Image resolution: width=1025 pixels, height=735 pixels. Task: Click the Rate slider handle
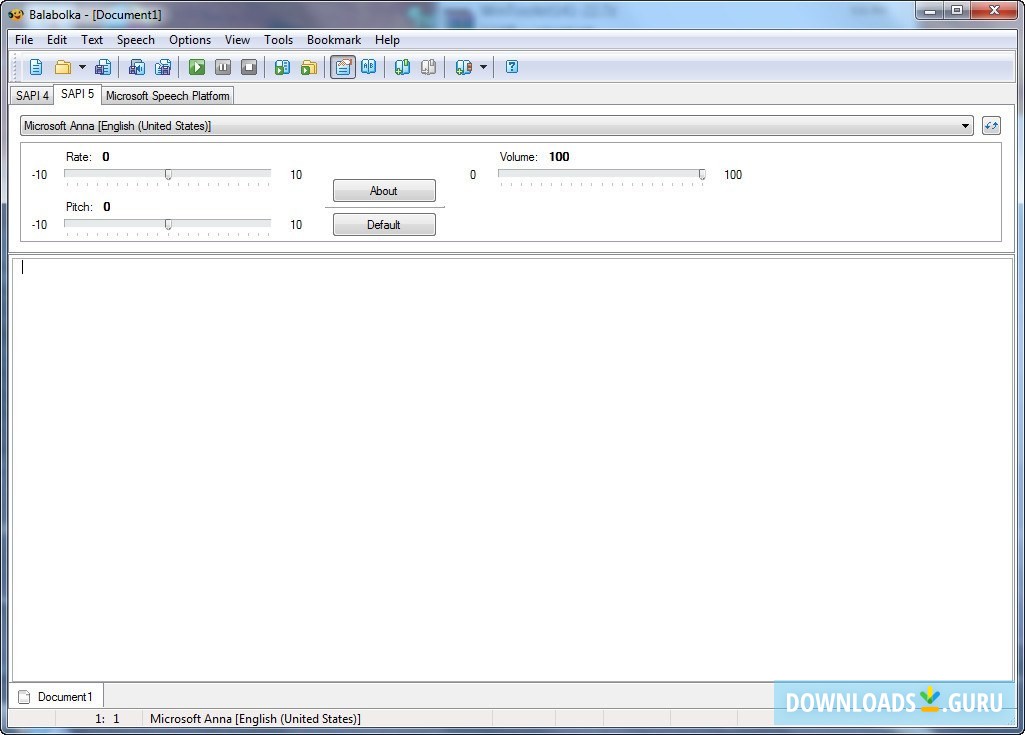pyautogui.click(x=168, y=175)
